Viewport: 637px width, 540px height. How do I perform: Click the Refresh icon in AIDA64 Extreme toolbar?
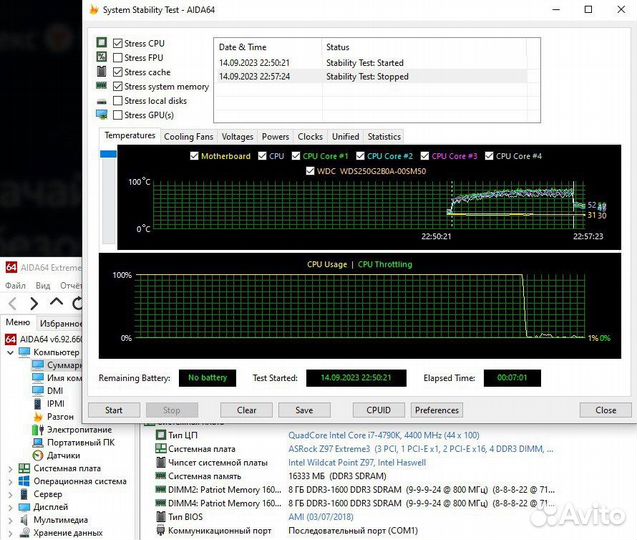pos(77,303)
